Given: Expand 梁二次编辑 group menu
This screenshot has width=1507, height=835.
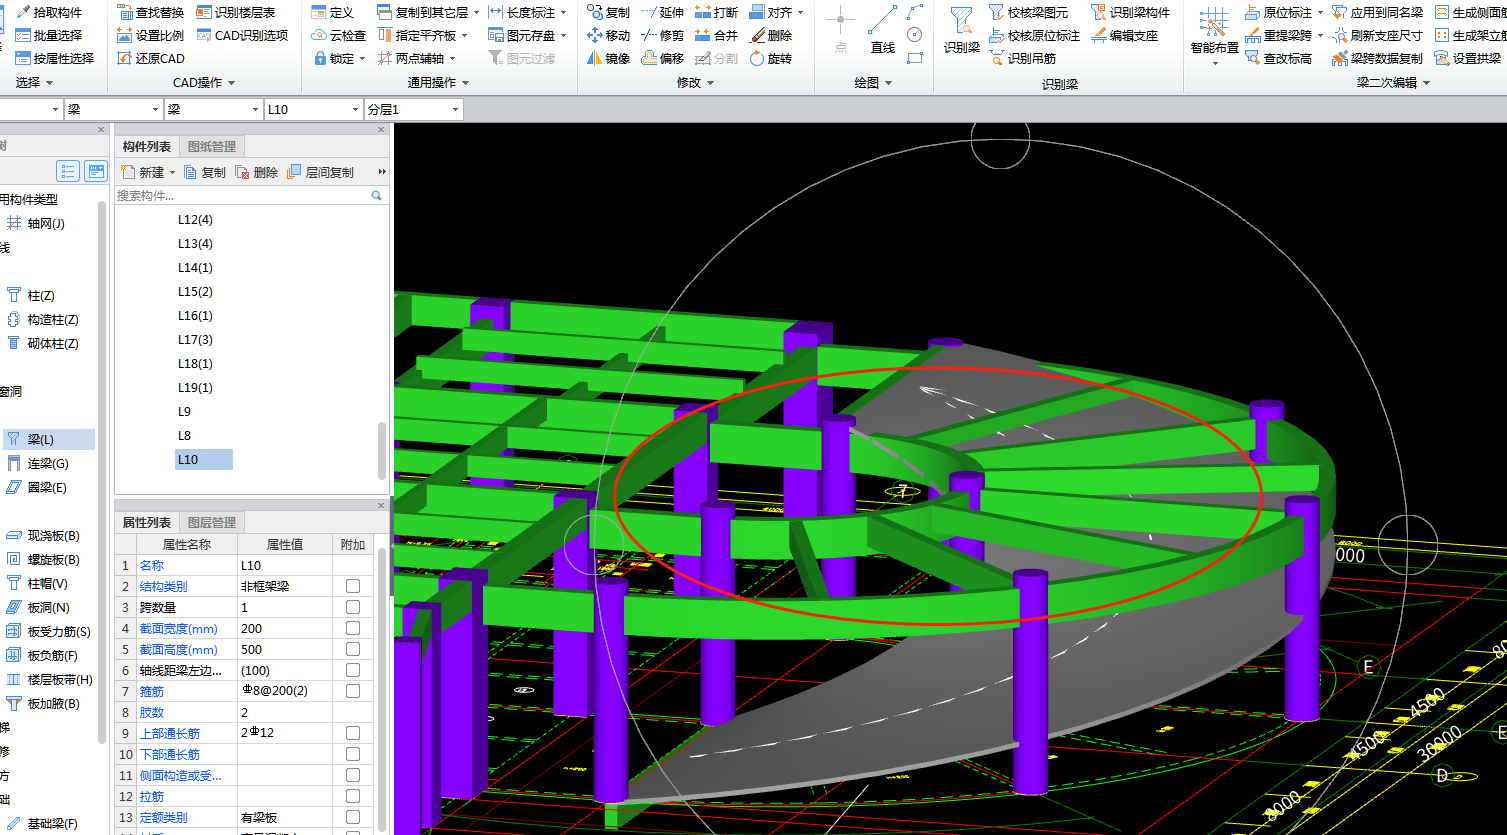Looking at the screenshot, I should [1393, 83].
